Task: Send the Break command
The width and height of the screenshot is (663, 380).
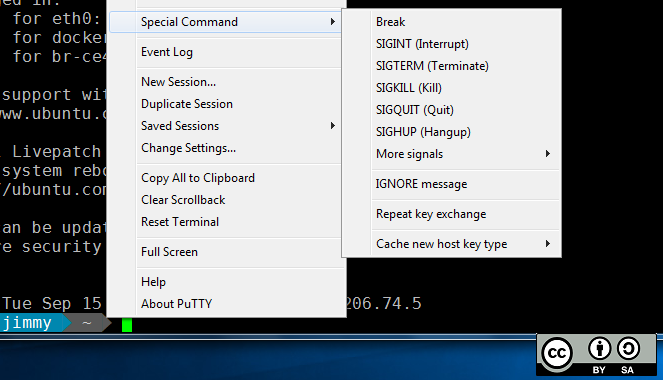Action: (452, 22)
